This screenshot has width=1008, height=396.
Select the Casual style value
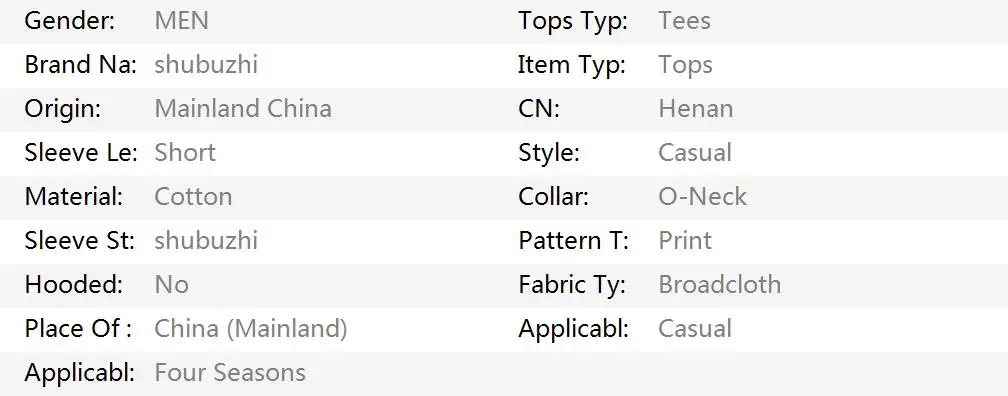tap(695, 152)
